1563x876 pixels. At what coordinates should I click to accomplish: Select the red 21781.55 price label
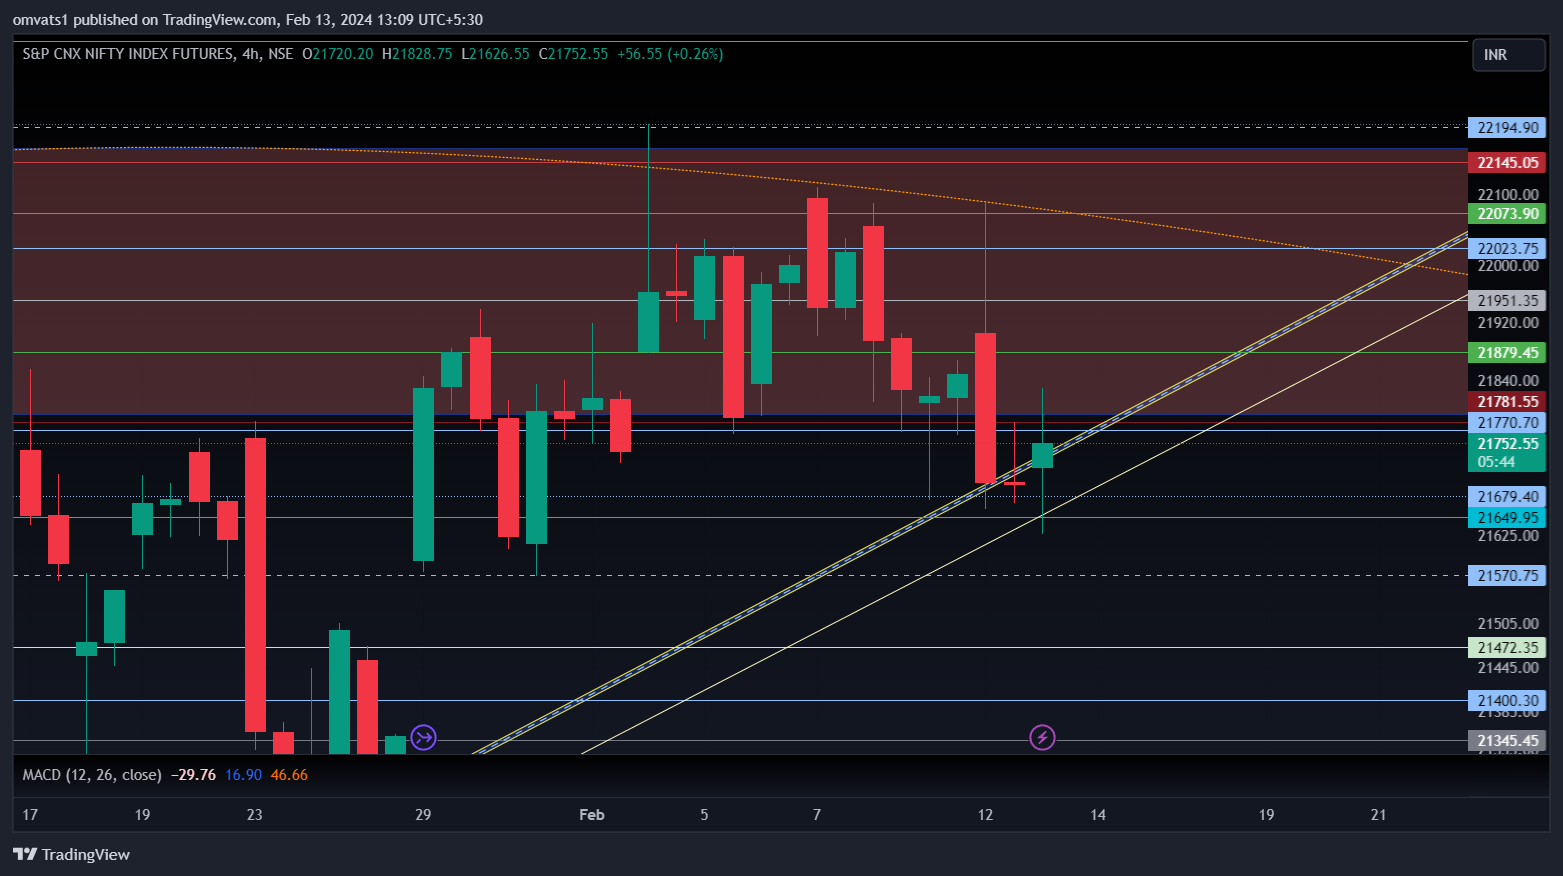tap(1507, 402)
